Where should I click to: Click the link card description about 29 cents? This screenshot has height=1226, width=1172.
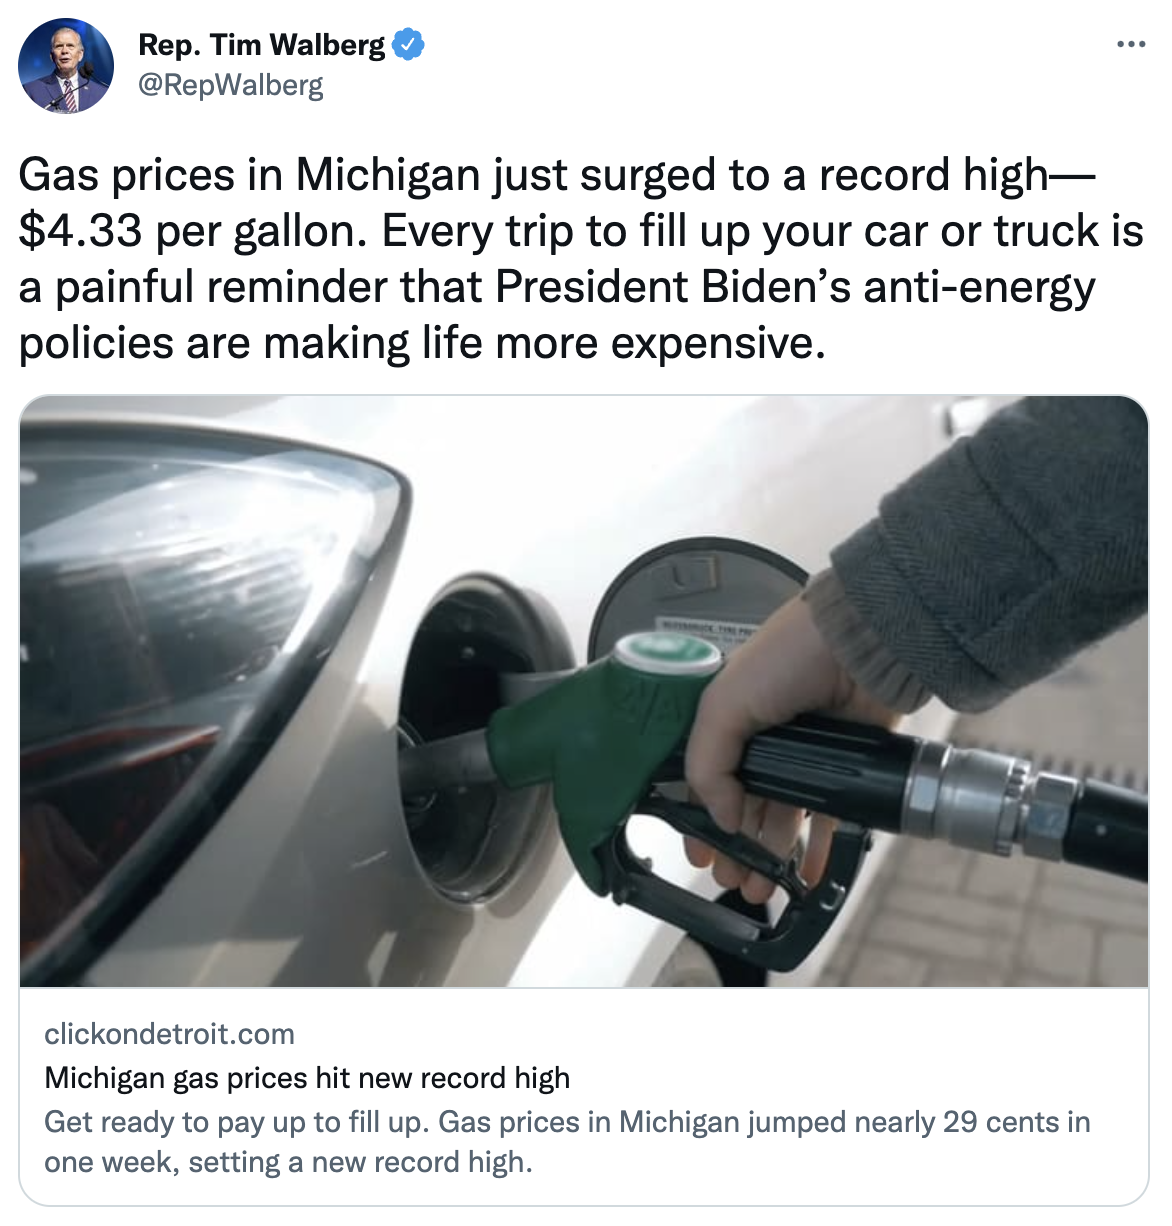coord(567,1142)
